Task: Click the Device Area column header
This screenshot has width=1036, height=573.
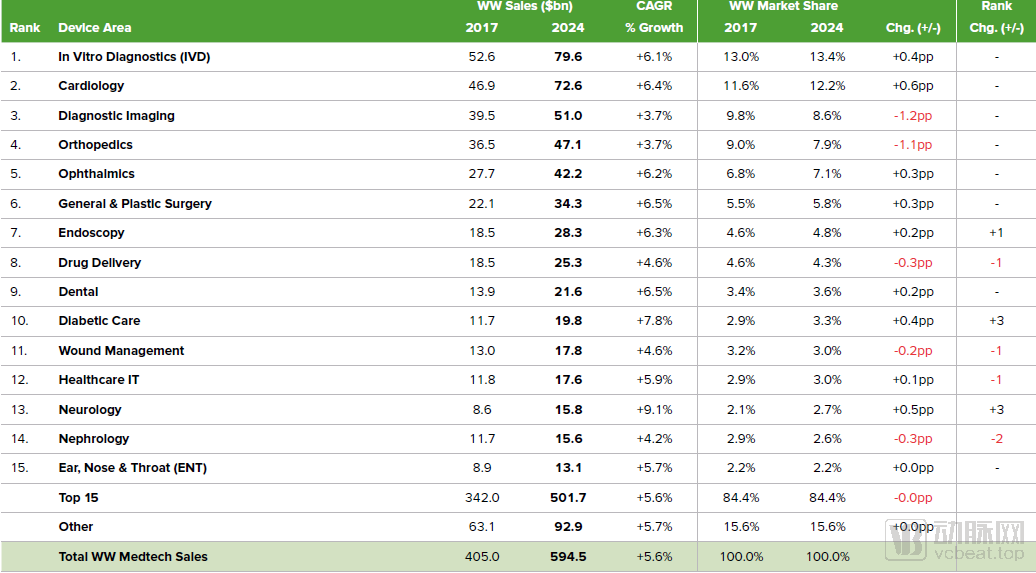Action: point(94,28)
